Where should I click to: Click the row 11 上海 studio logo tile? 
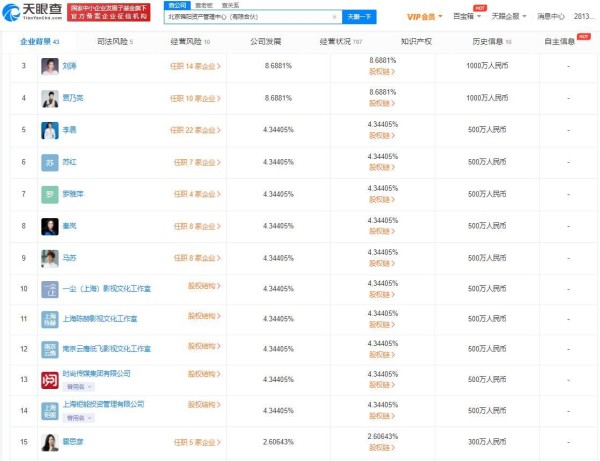[x=50, y=319]
